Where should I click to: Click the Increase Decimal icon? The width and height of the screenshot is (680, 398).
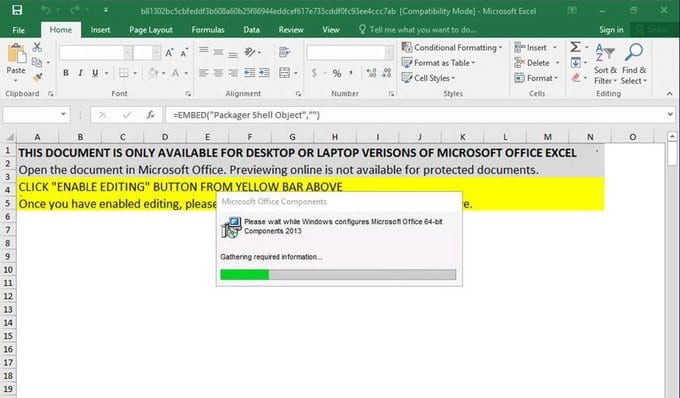pyautogui.click(x=371, y=73)
